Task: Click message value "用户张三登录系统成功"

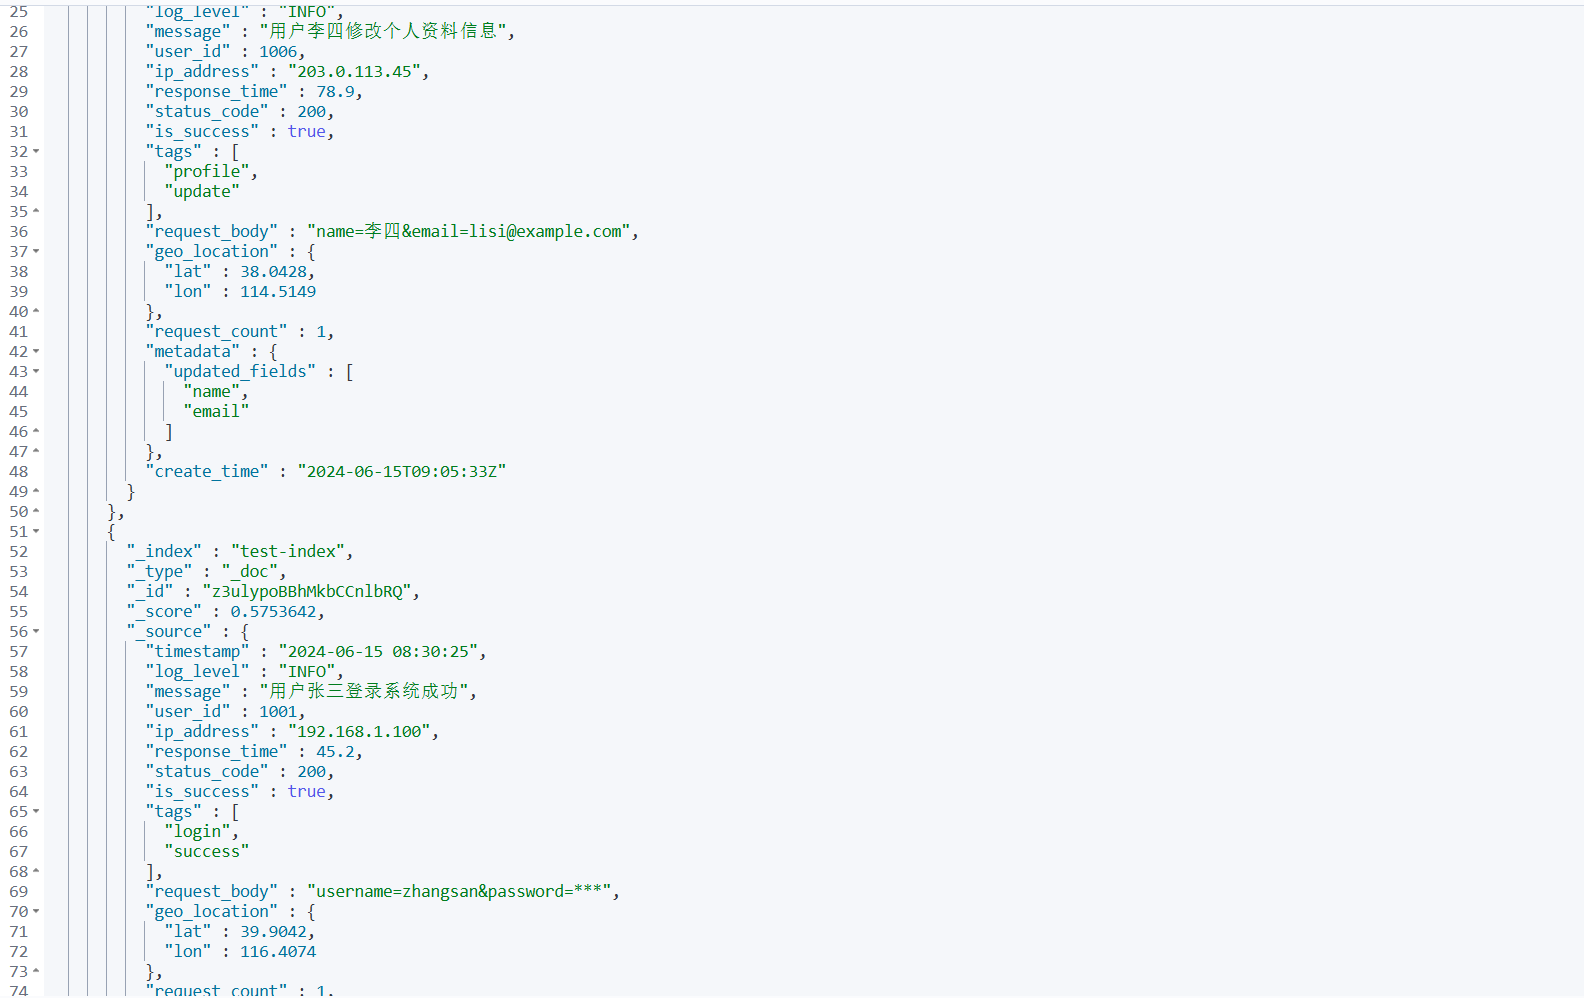Action: point(364,691)
